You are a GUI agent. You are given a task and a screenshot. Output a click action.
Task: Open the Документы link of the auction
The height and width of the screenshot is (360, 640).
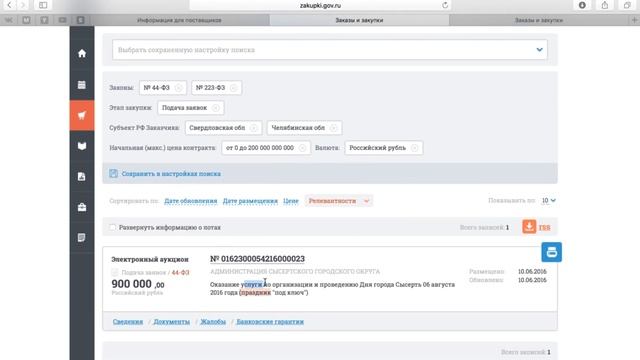171,322
